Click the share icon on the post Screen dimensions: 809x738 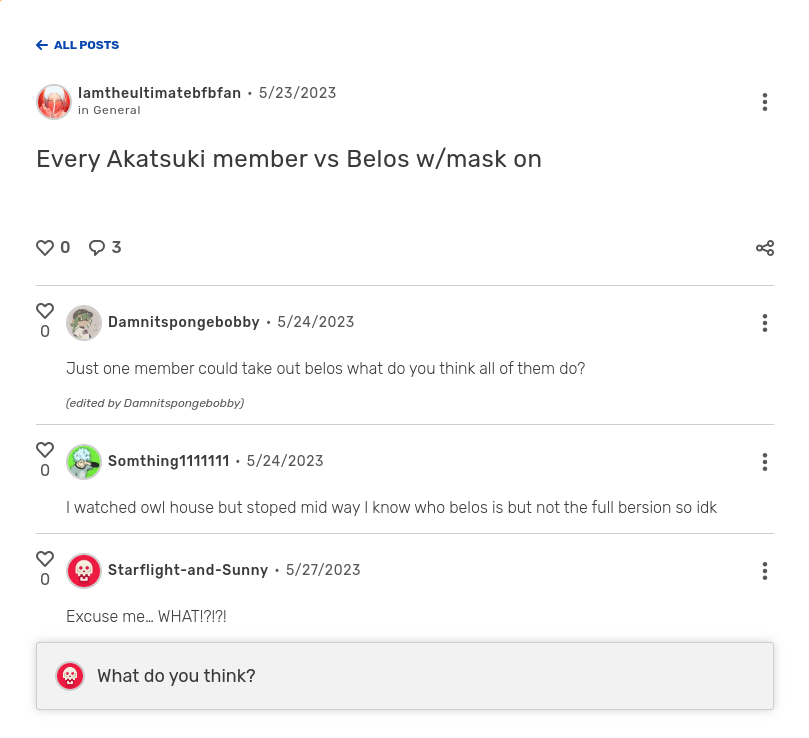click(765, 248)
